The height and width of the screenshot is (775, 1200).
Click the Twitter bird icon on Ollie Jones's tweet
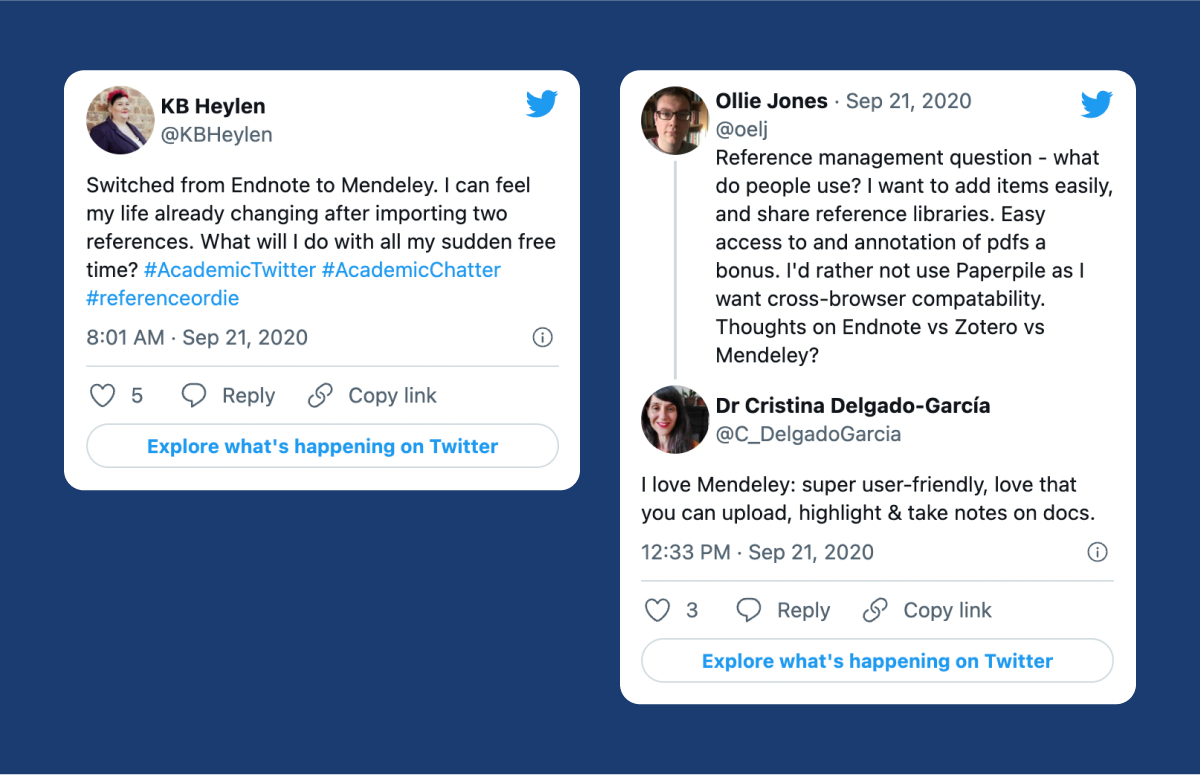click(x=1096, y=104)
